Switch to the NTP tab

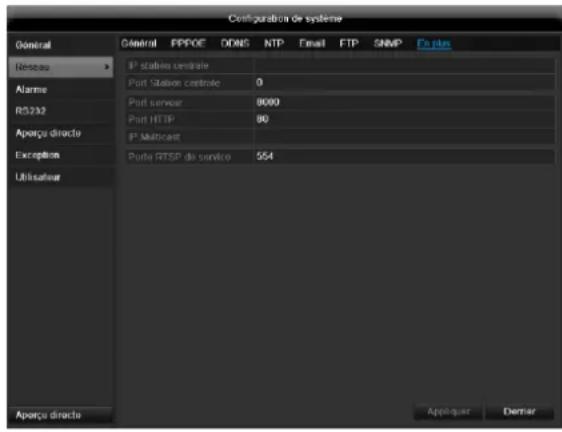[274, 43]
